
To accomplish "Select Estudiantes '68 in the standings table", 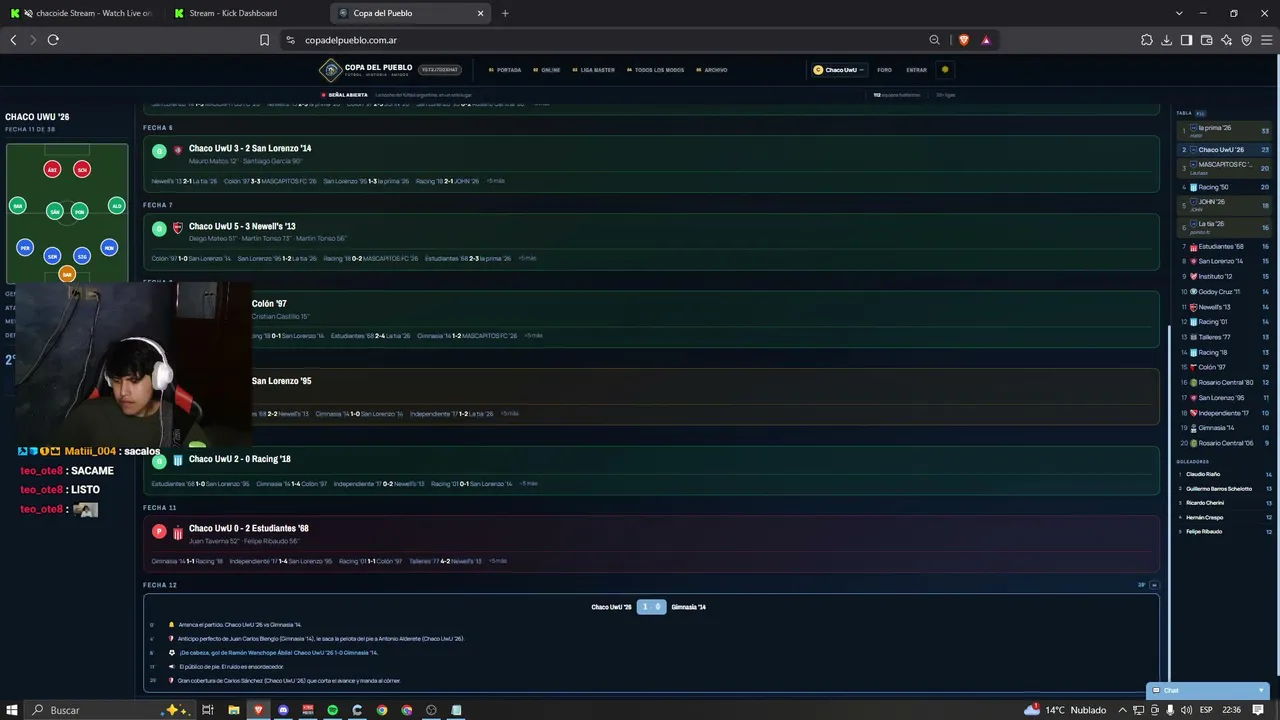I will point(1225,246).
